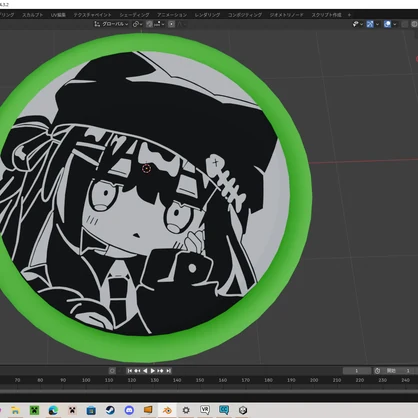
Task: Switch to スカルプト workspace tab
Action: pyautogui.click(x=32, y=15)
